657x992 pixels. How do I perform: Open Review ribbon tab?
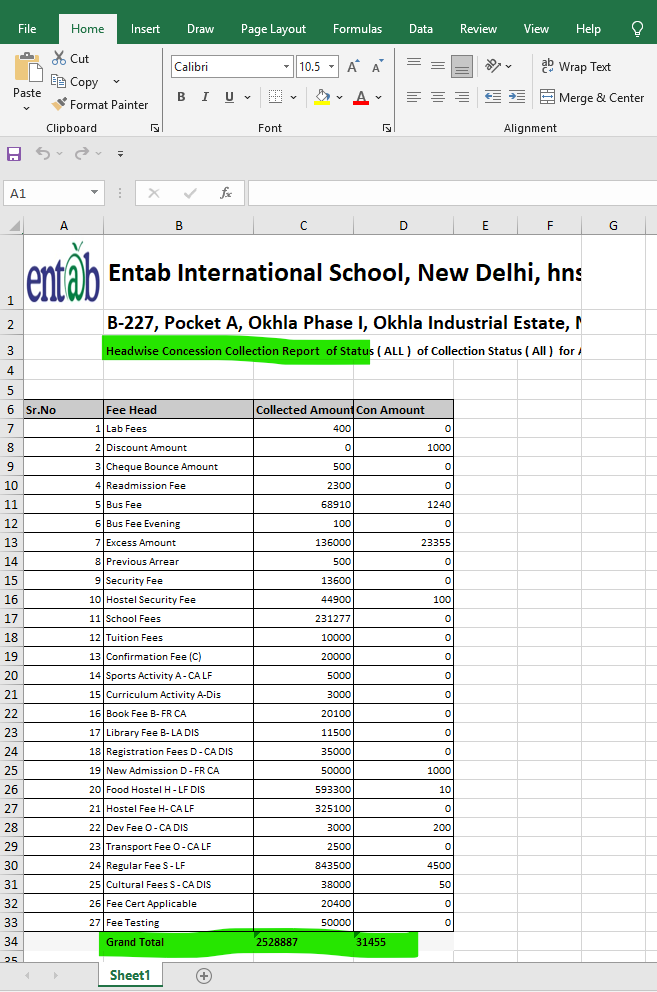(479, 28)
